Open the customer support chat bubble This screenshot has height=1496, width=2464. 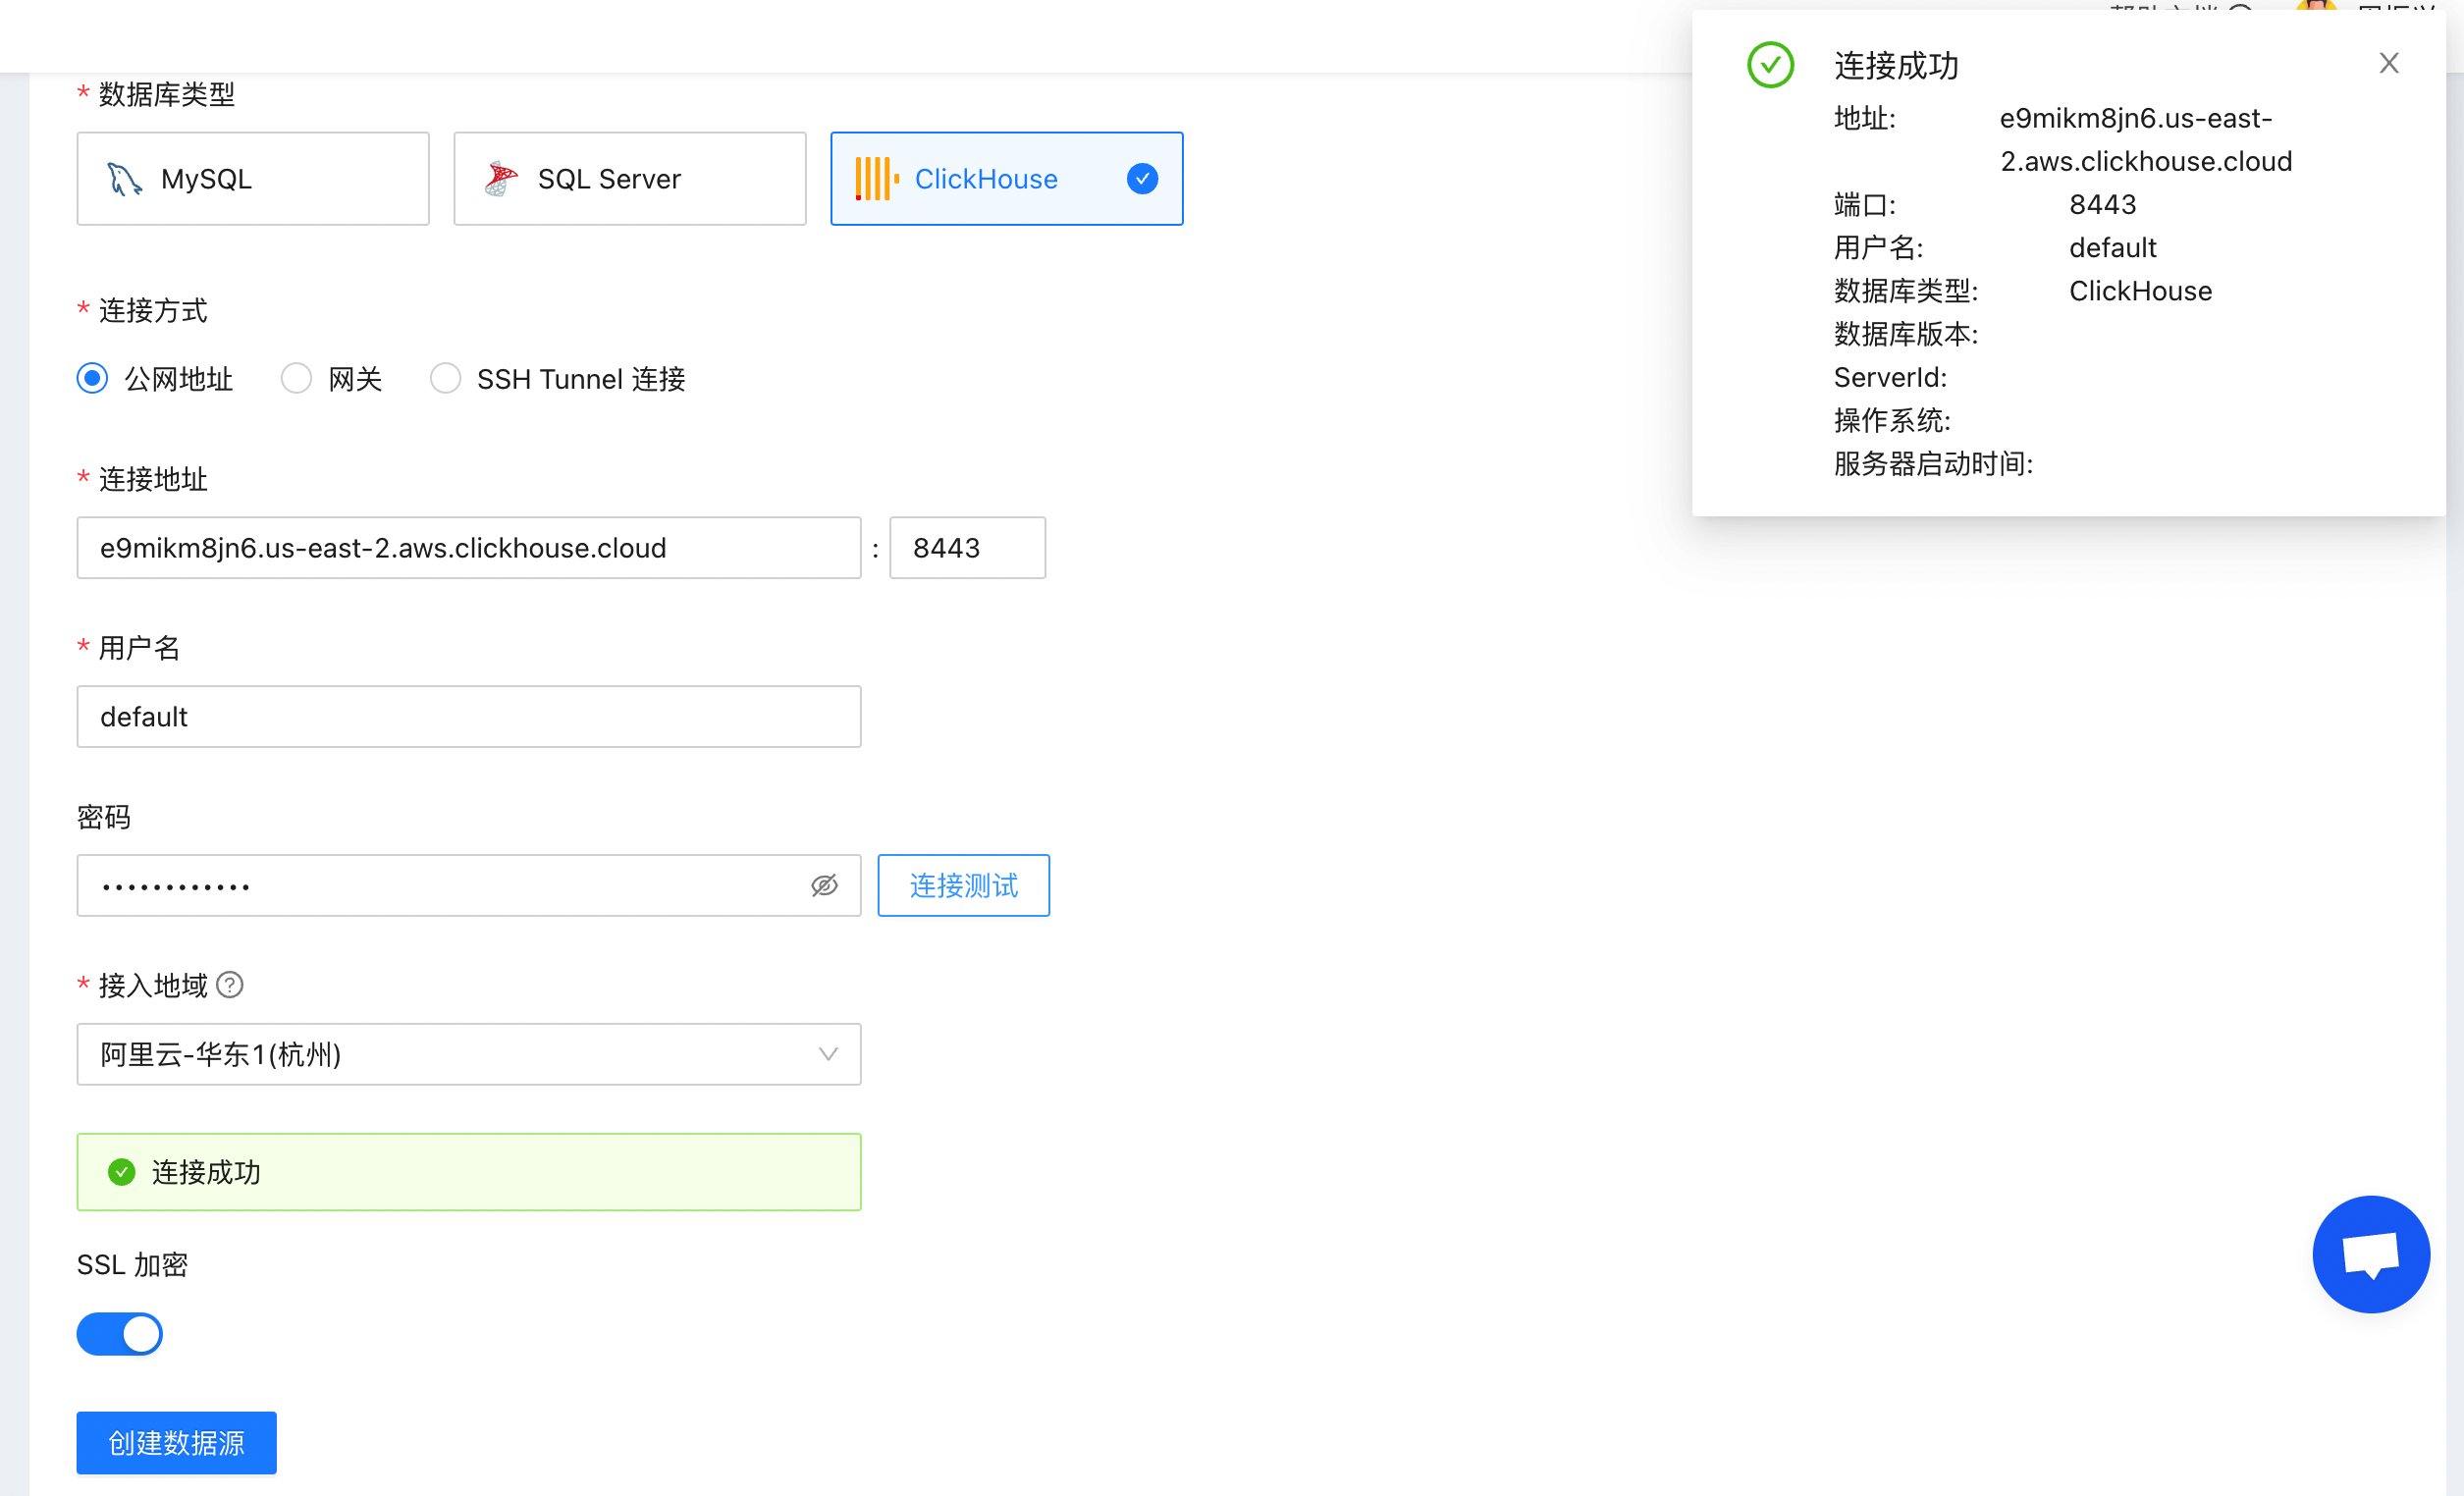pos(2370,1254)
